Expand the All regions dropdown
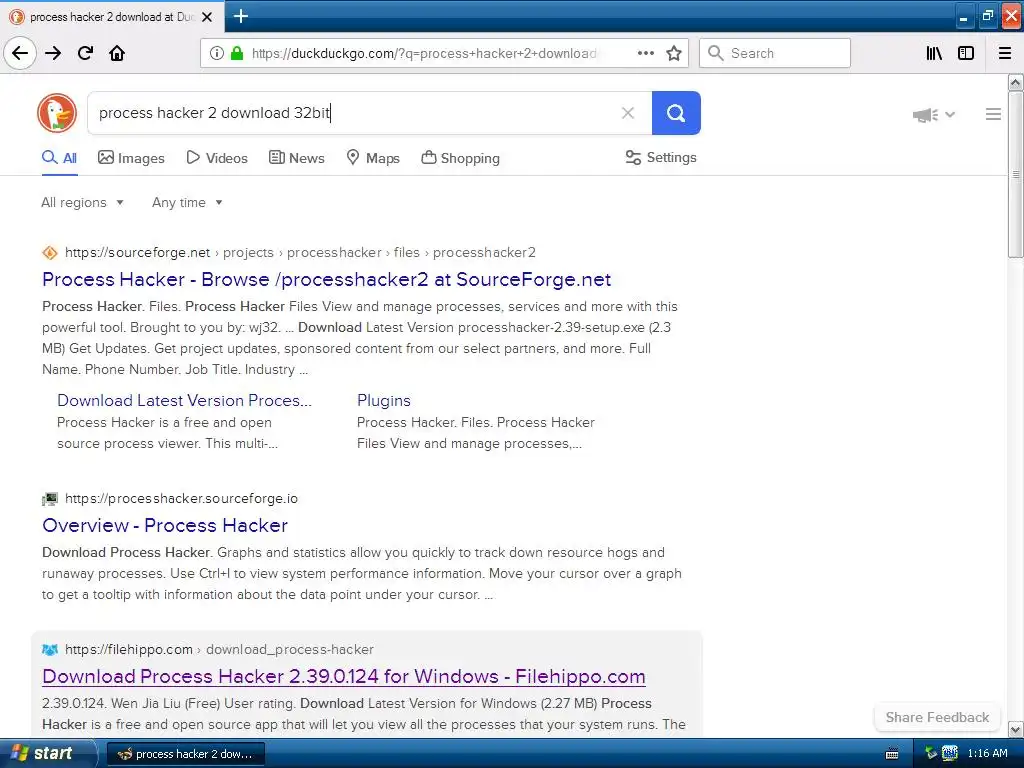The image size is (1024, 768). coord(82,202)
